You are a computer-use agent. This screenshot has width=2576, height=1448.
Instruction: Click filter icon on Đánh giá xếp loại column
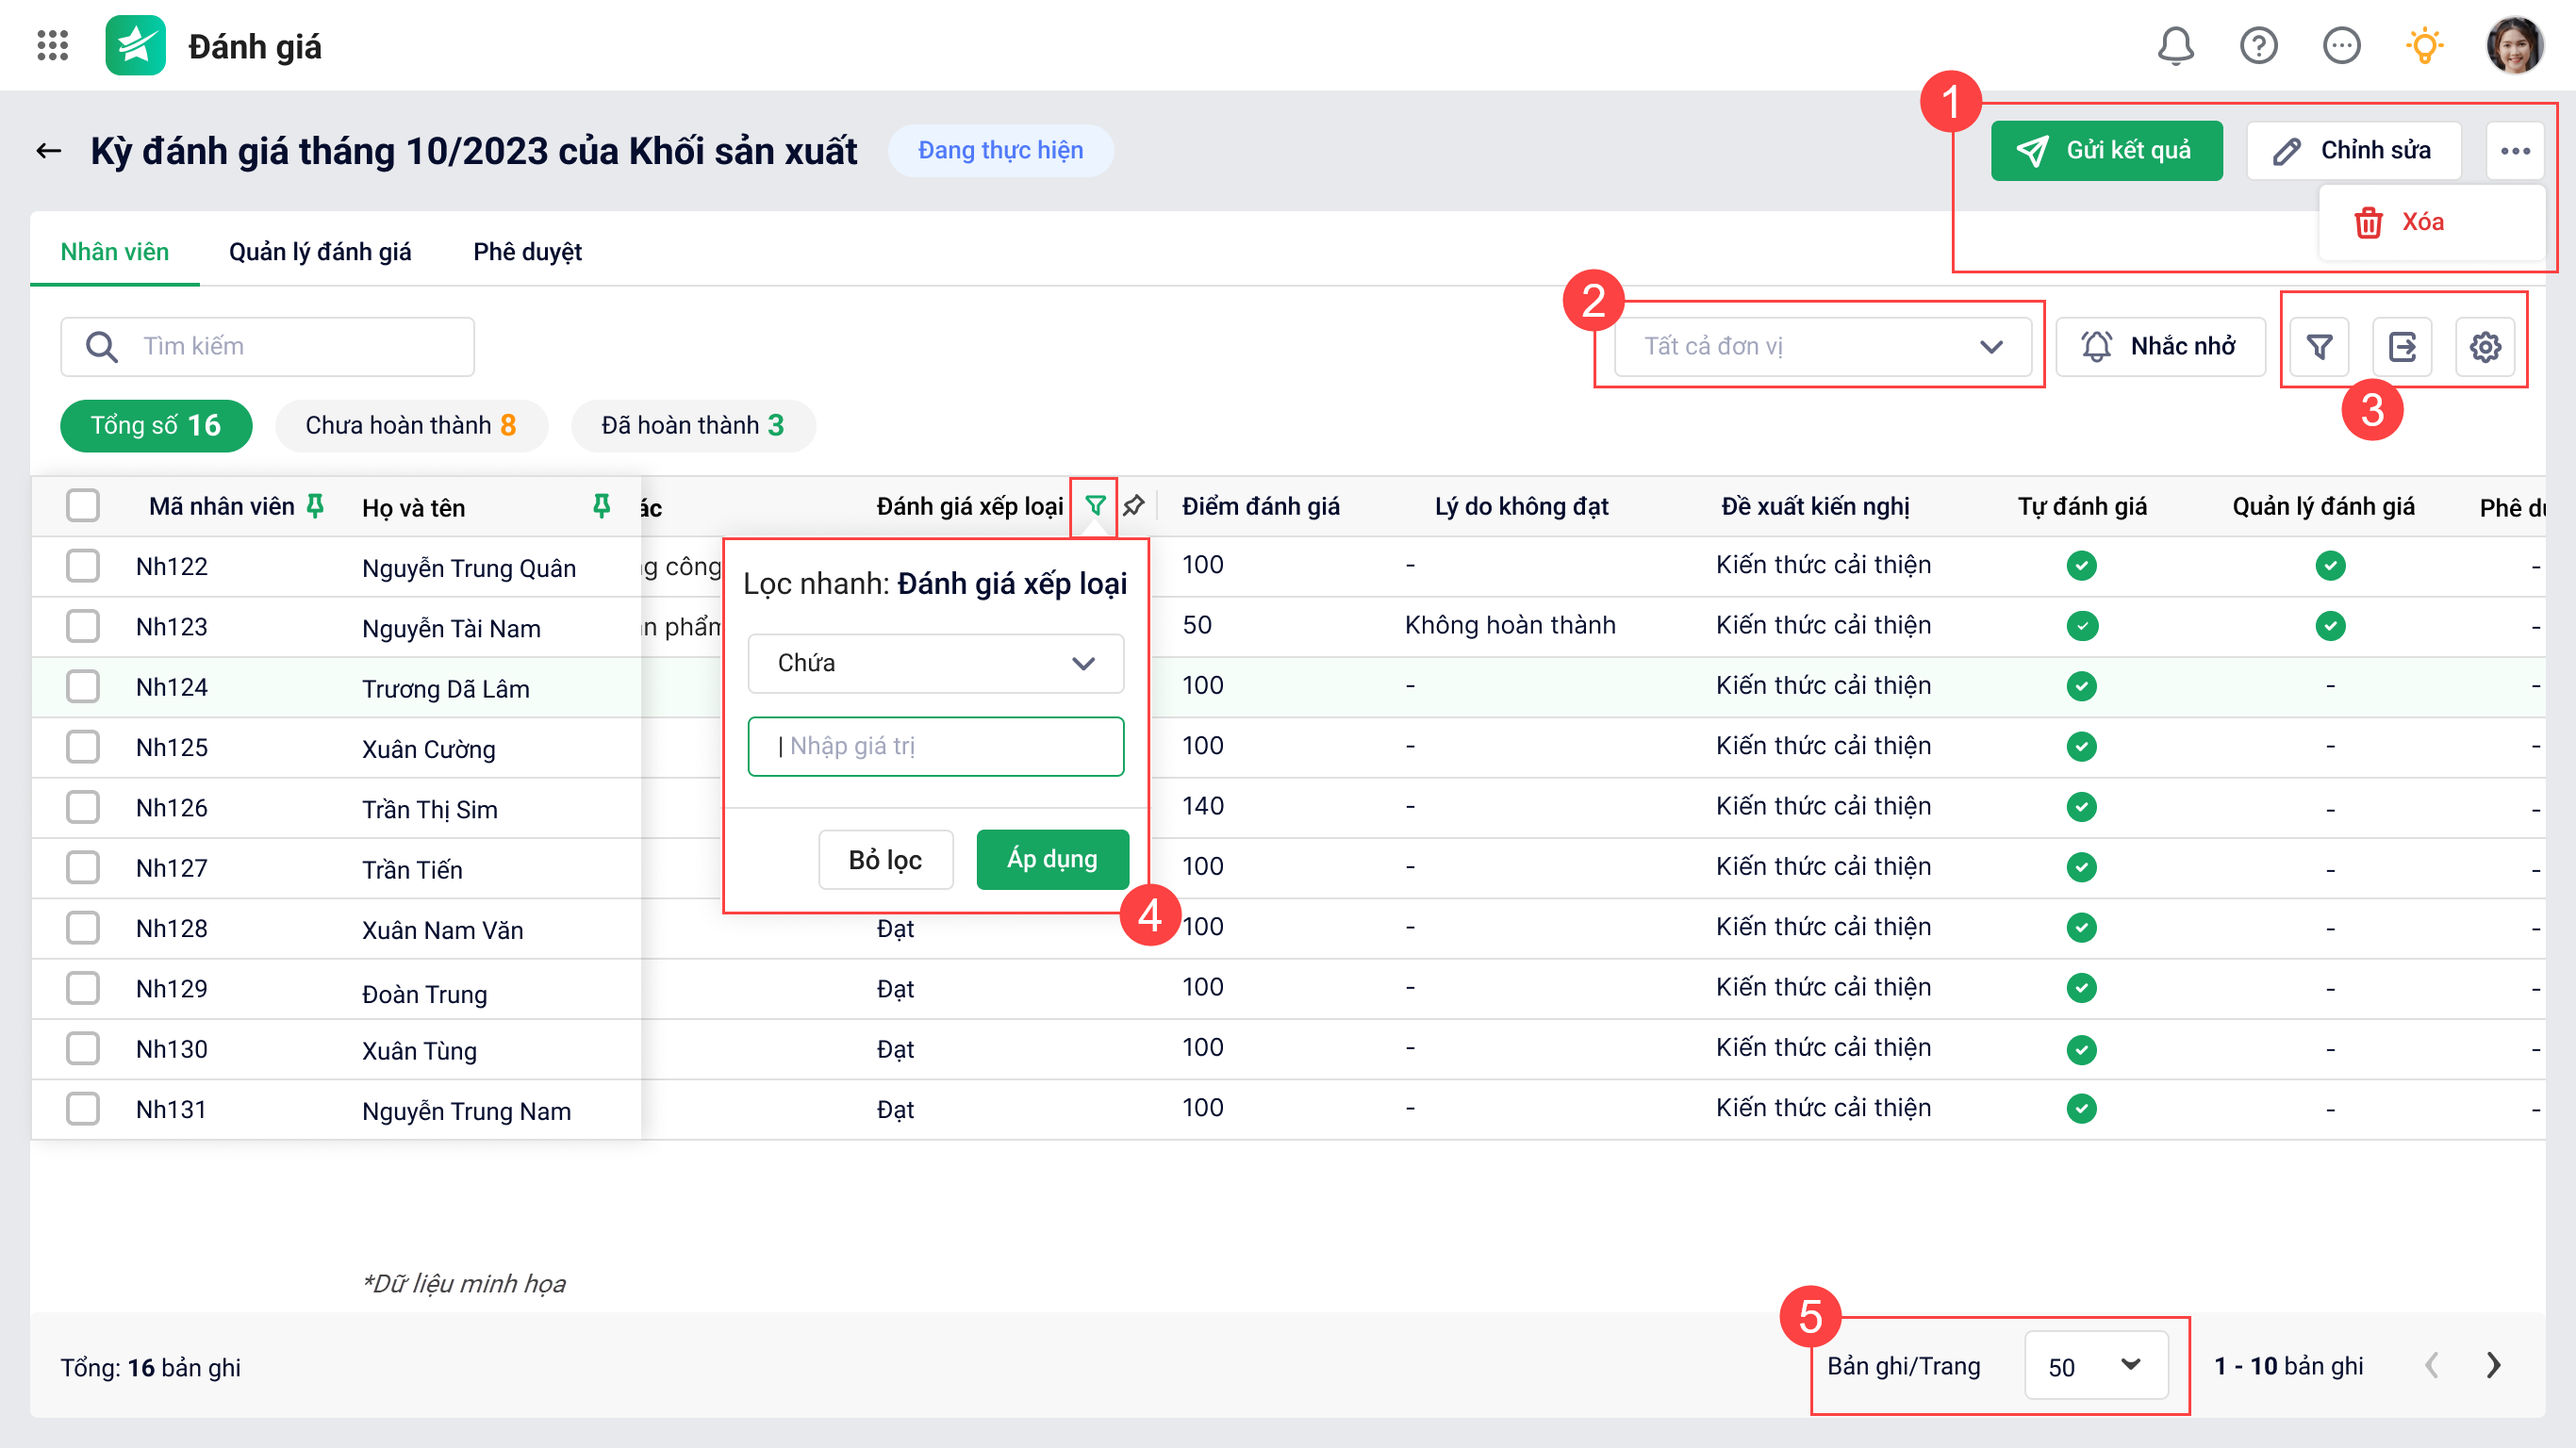1095,506
